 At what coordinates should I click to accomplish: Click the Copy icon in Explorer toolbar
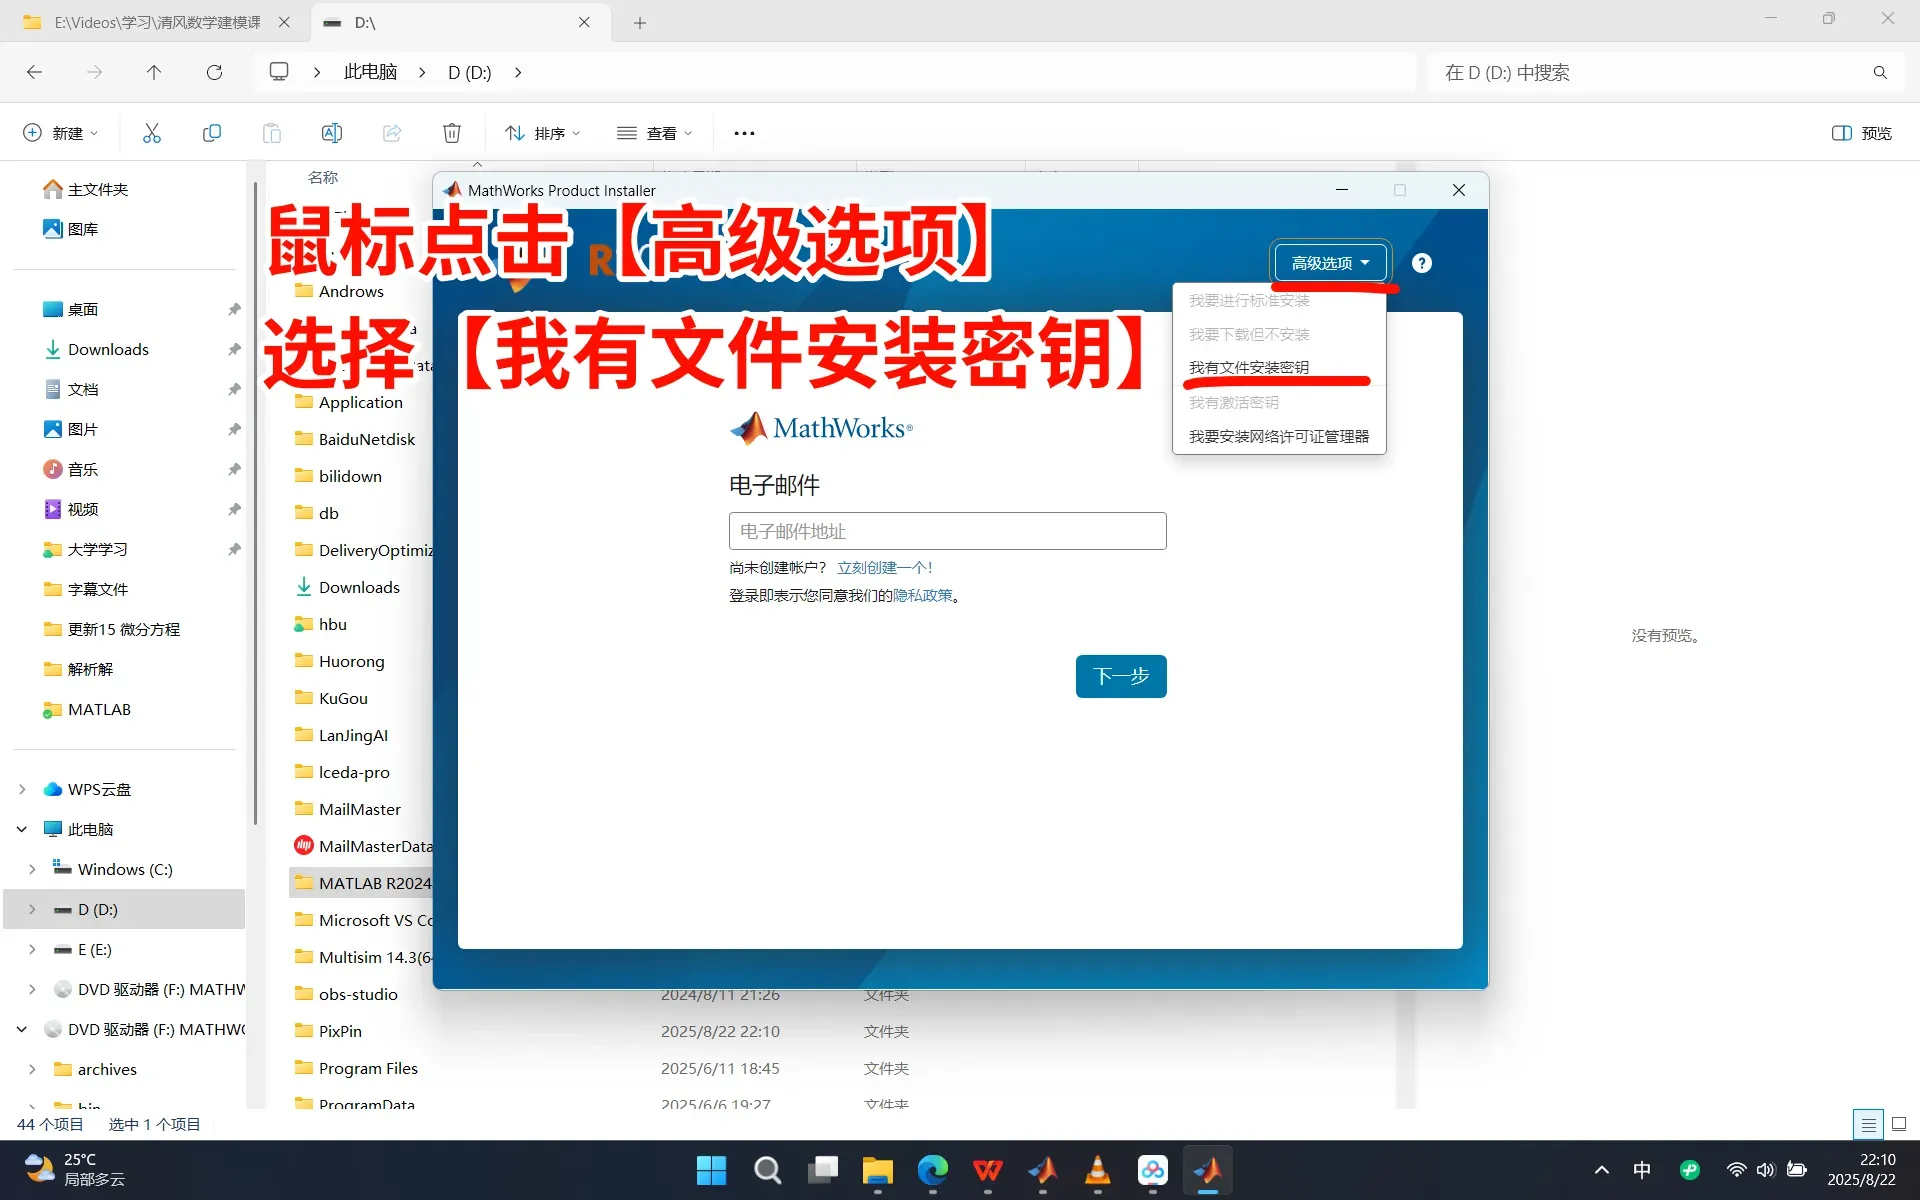click(x=212, y=133)
